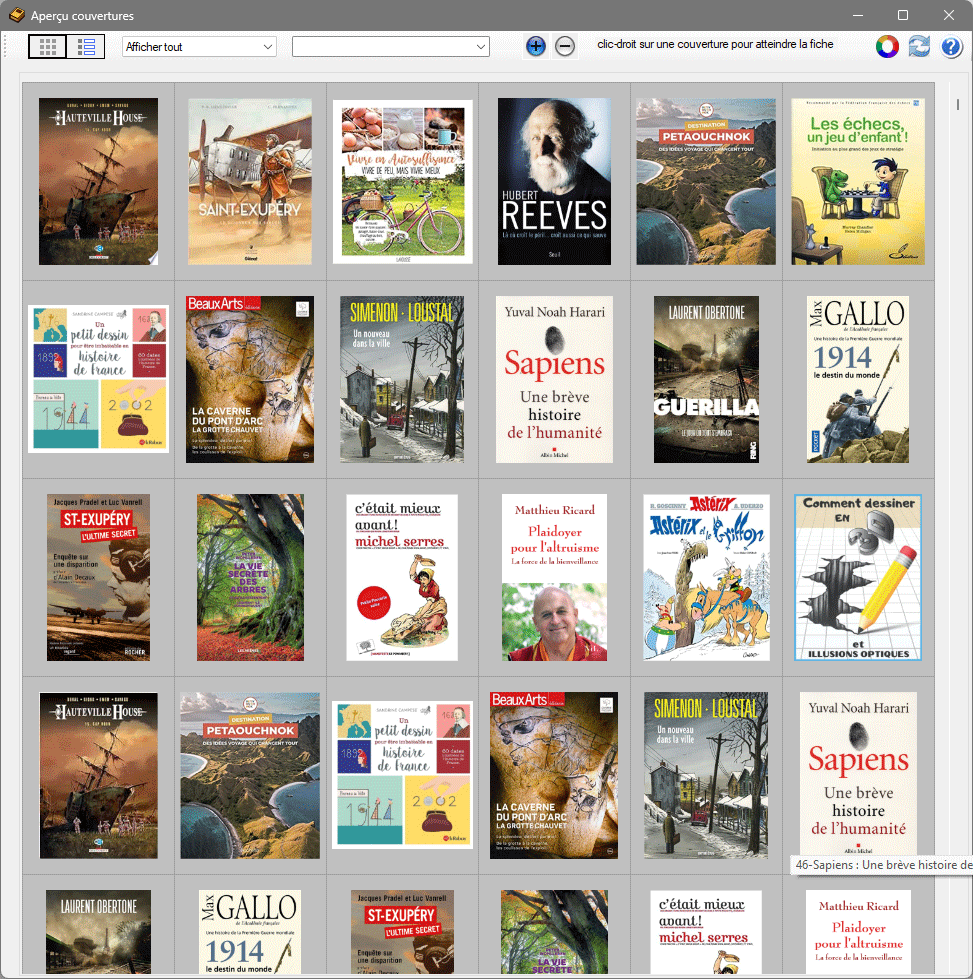Open the color wheel settings icon
The height and width of the screenshot is (979, 973).
point(887,46)
